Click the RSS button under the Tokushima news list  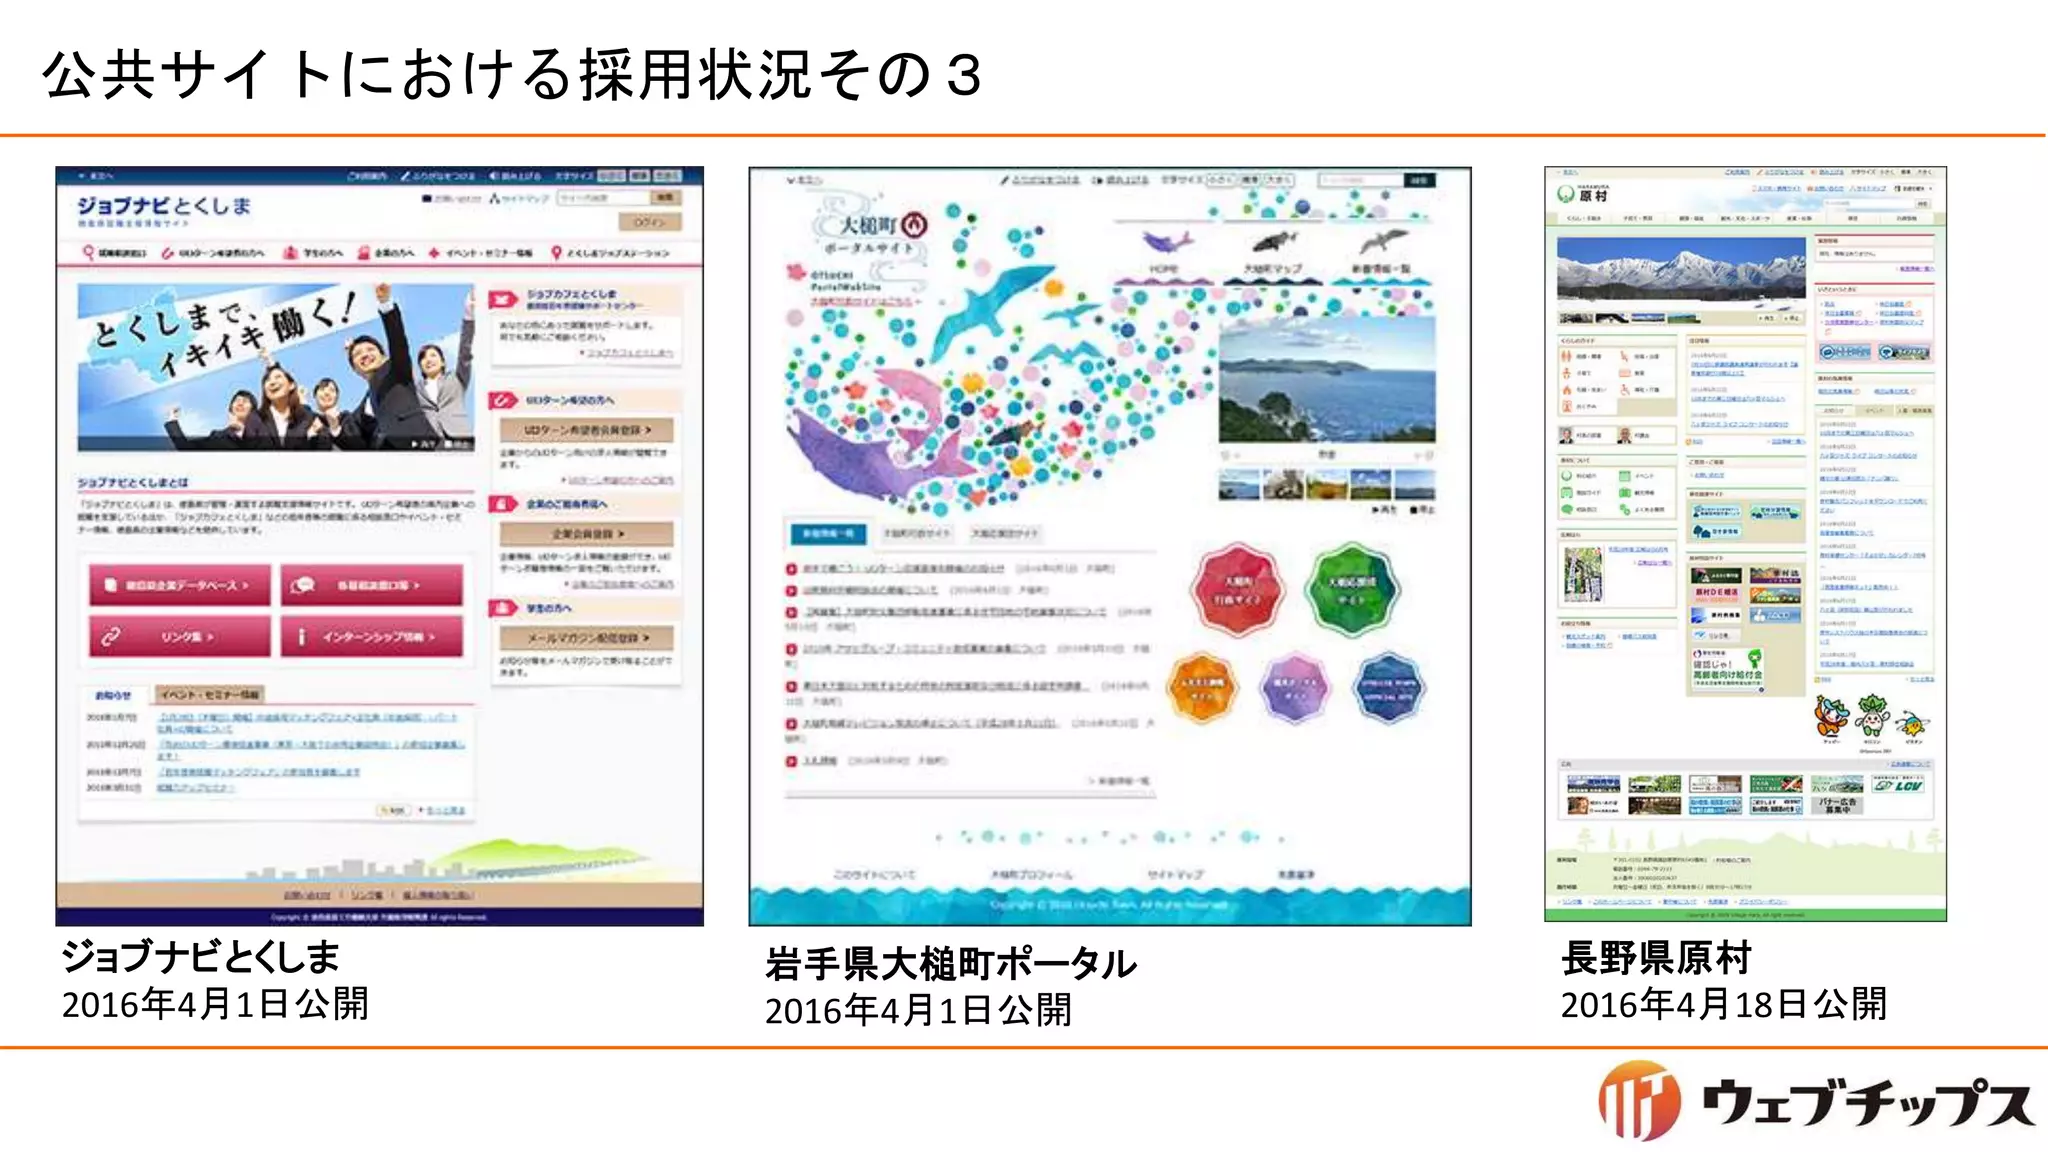[393, 810]
